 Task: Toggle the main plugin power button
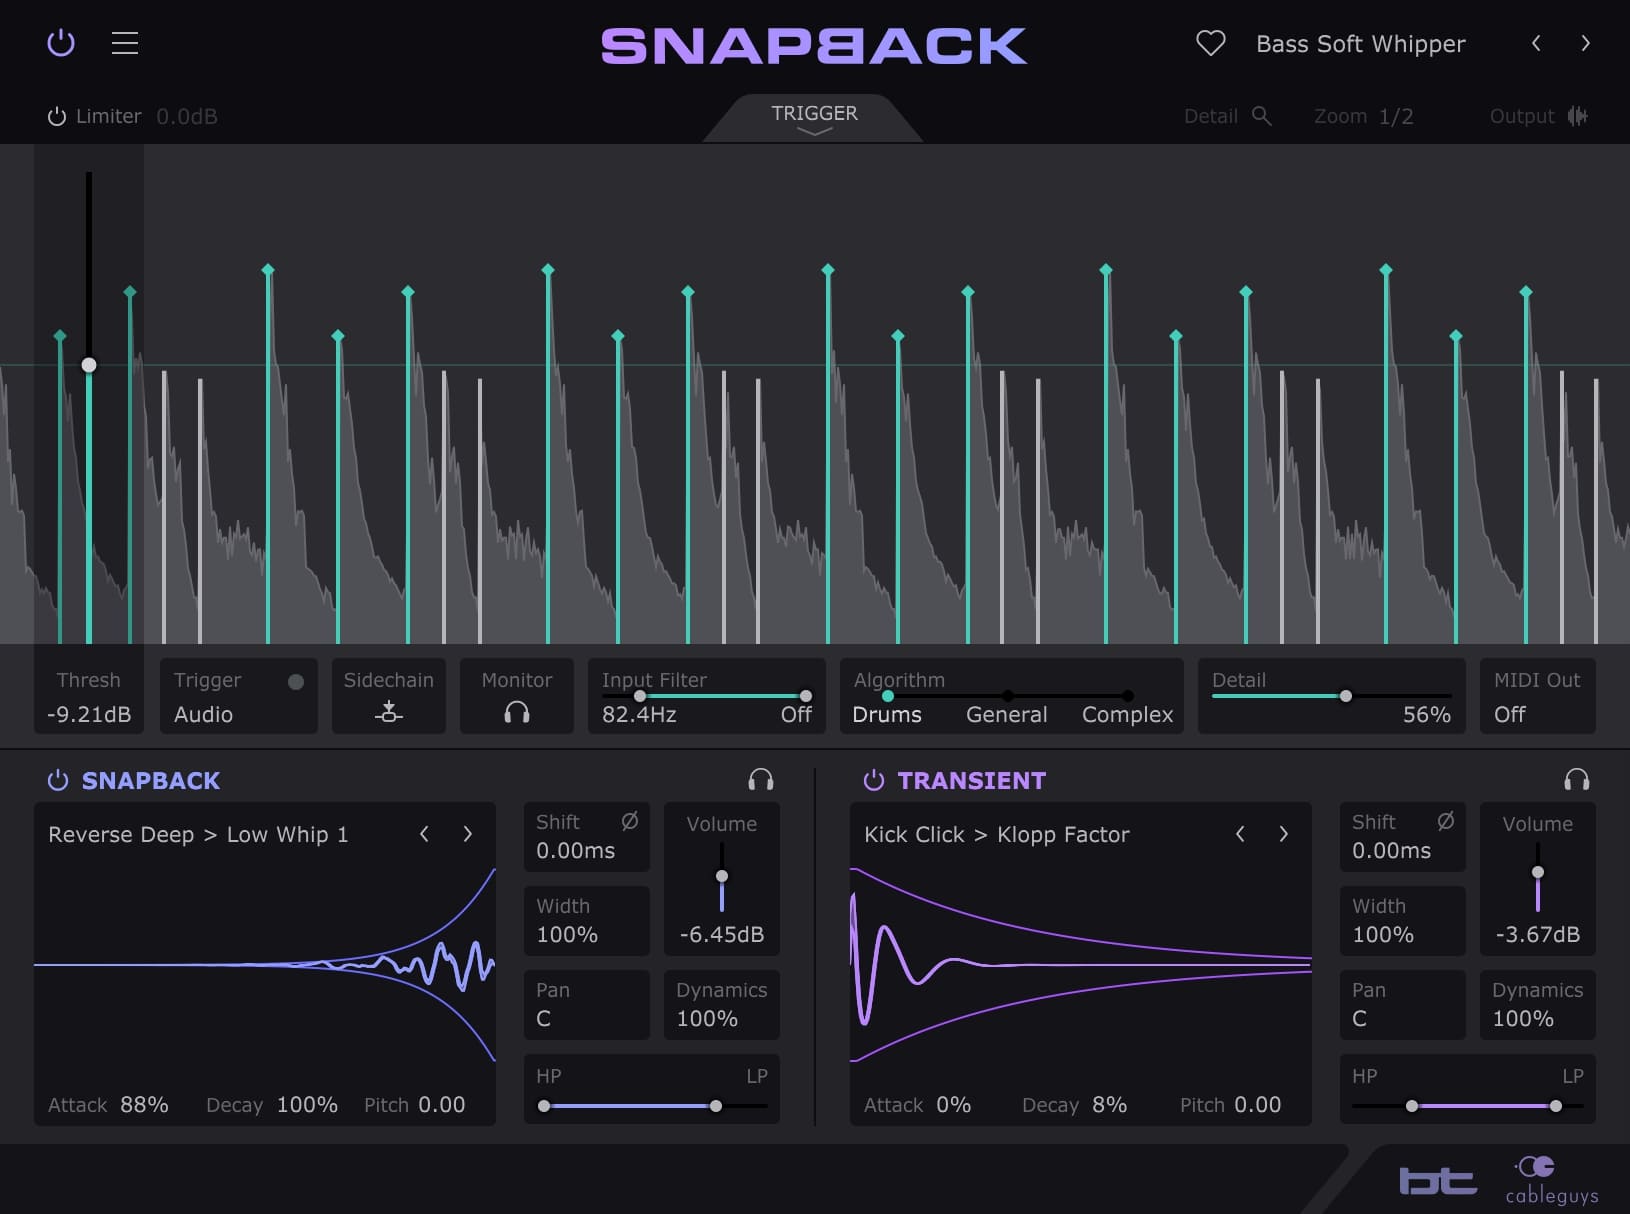pyautogui.click(x=61, y=43)
